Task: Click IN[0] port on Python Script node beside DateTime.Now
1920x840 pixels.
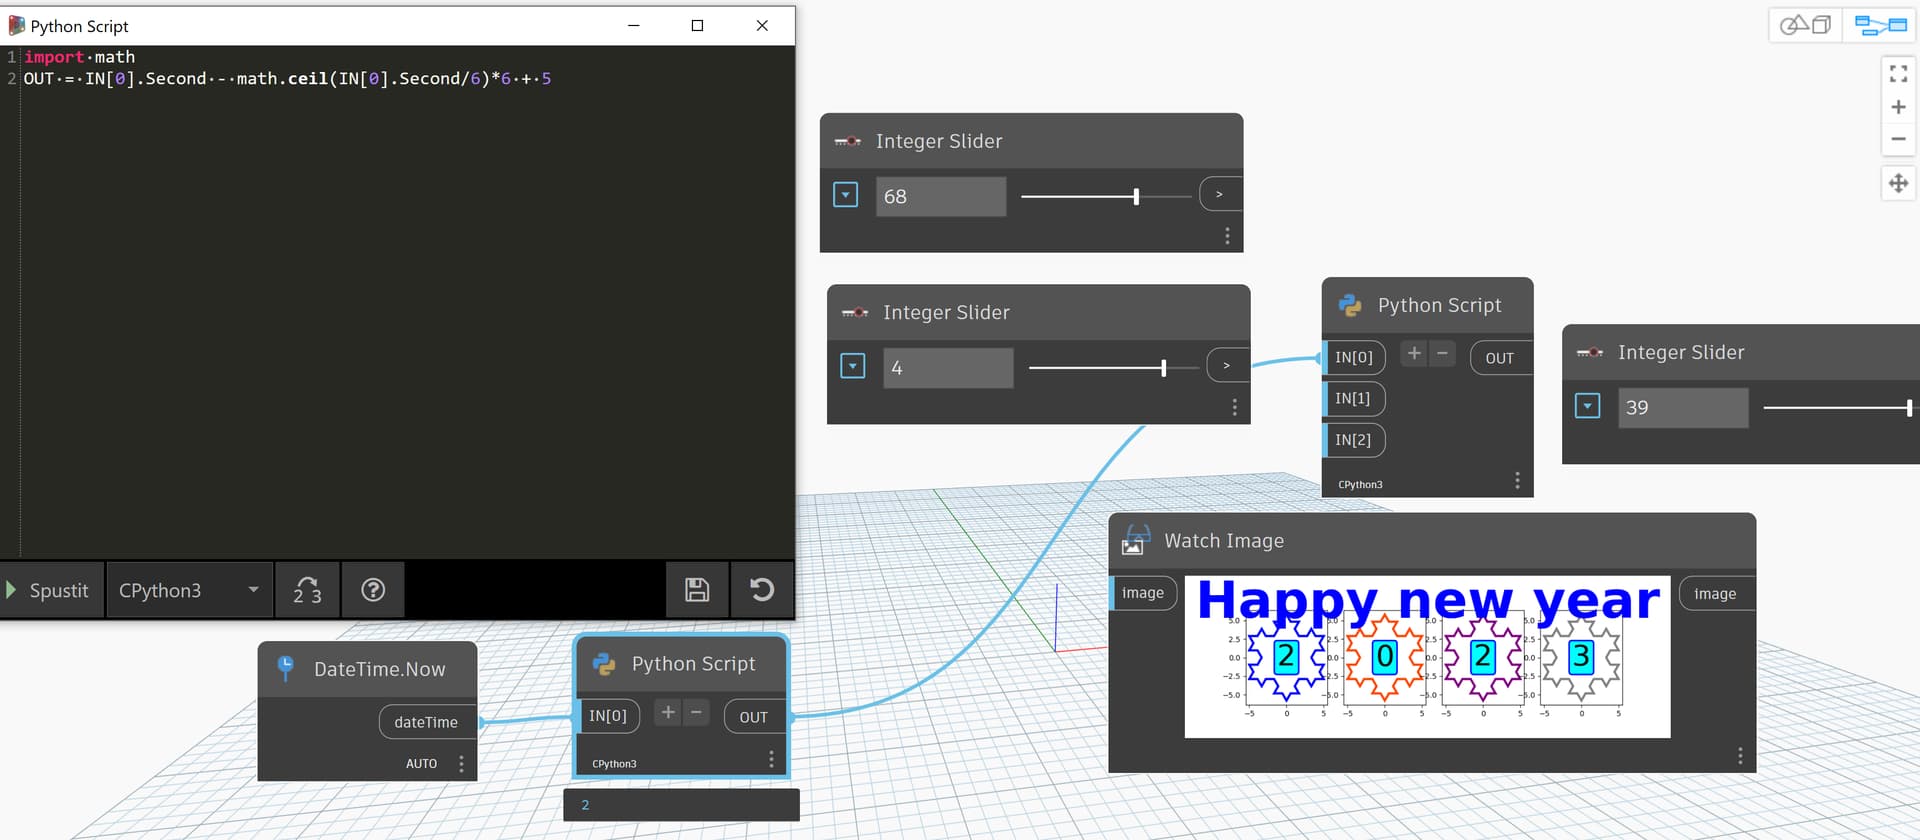Action: point(608,716)
